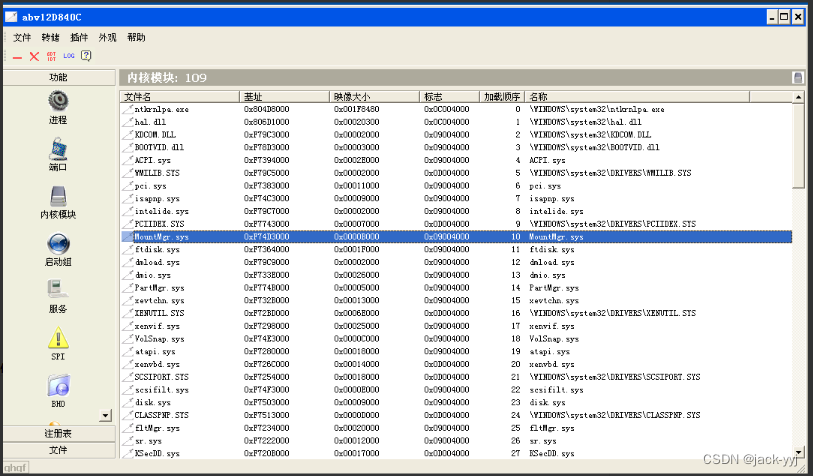Select the WMILIB.SYS file name
Image resolution: width=813 pixels, height=476 pixels.
157,173
